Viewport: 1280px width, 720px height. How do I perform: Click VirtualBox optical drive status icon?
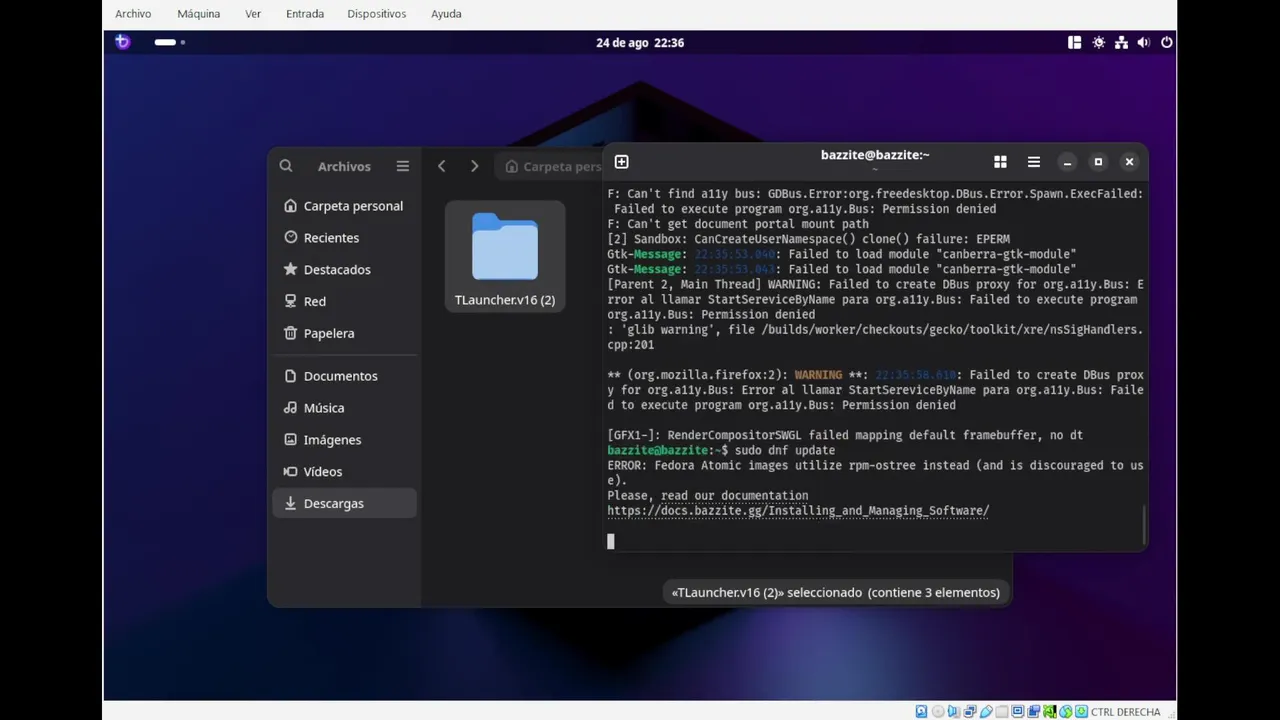coord(938,711)
